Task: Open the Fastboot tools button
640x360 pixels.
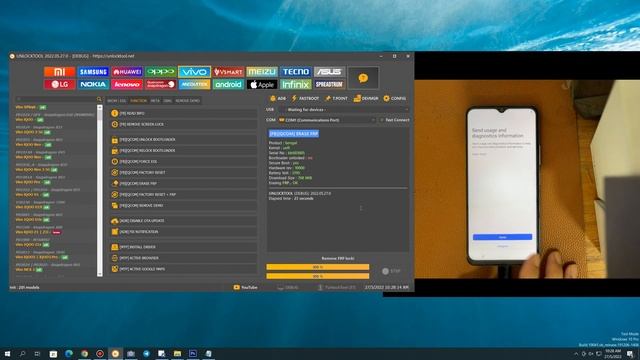Action: 305,98
